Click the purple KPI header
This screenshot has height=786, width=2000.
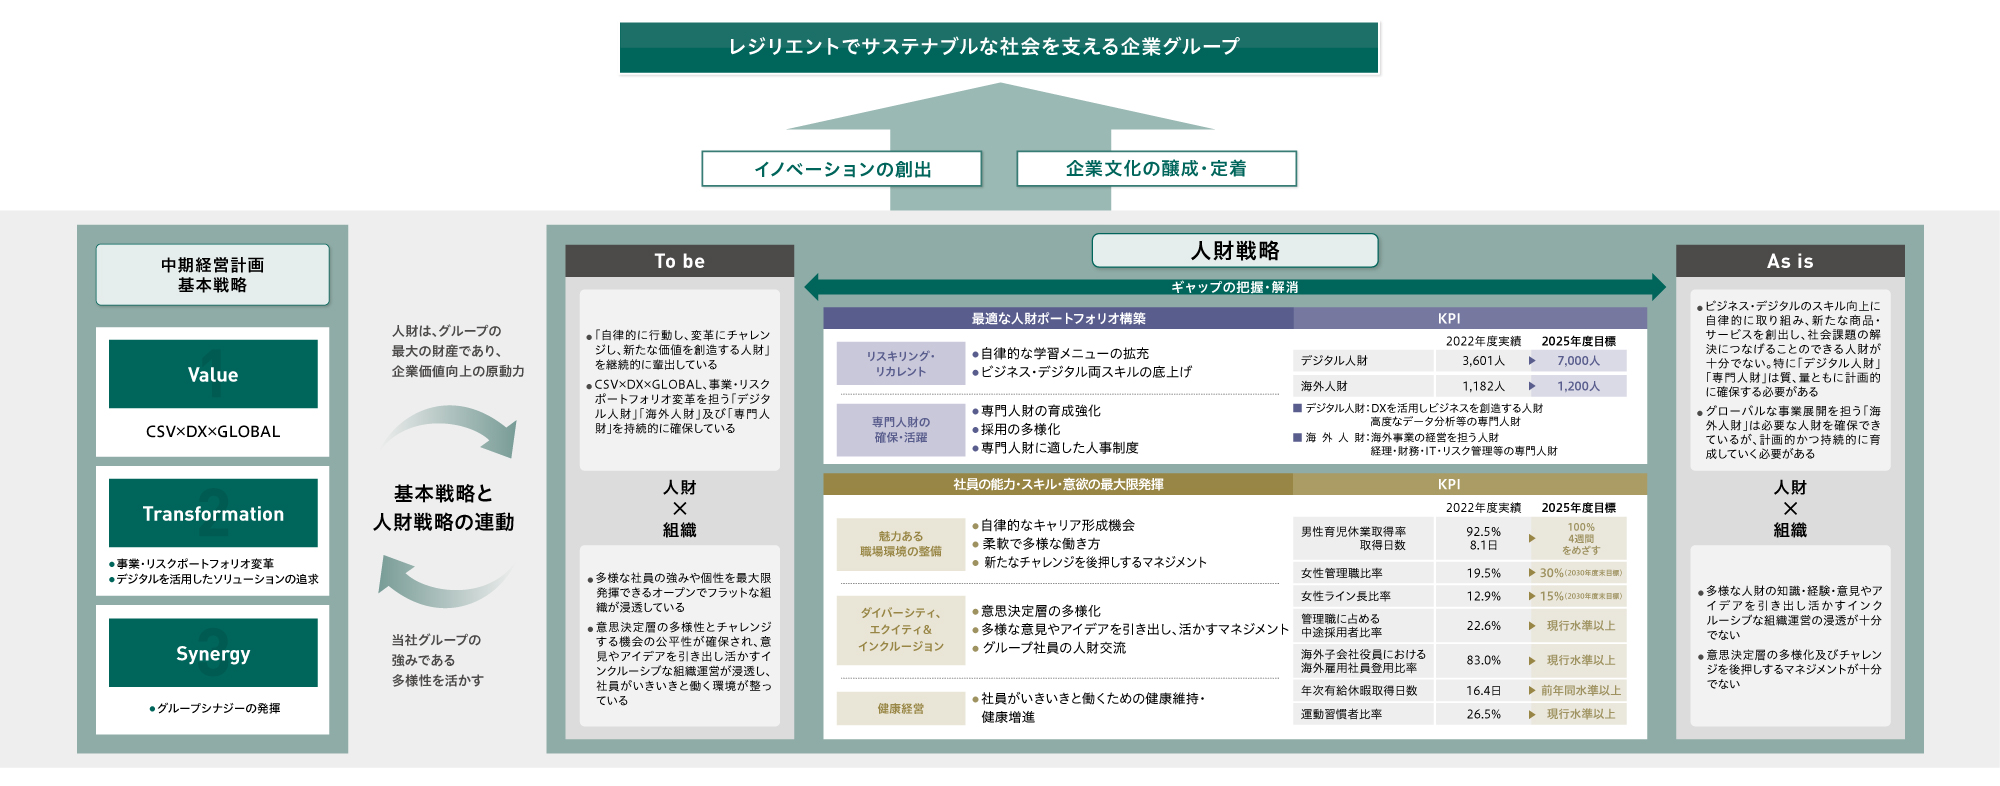pos(1470,318)
